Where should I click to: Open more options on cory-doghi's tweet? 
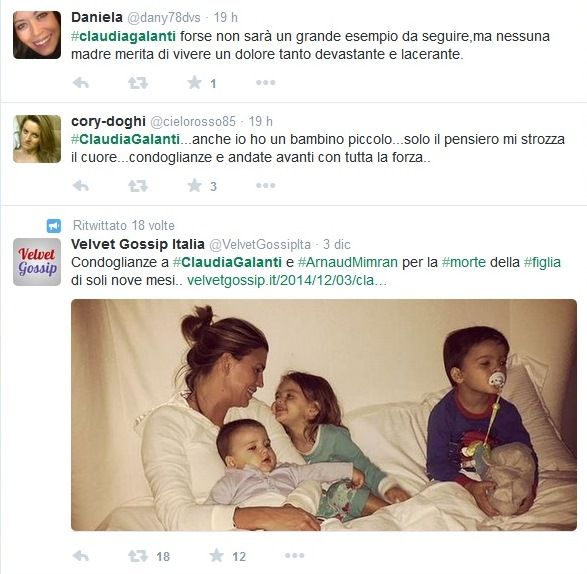coord(265,185)
